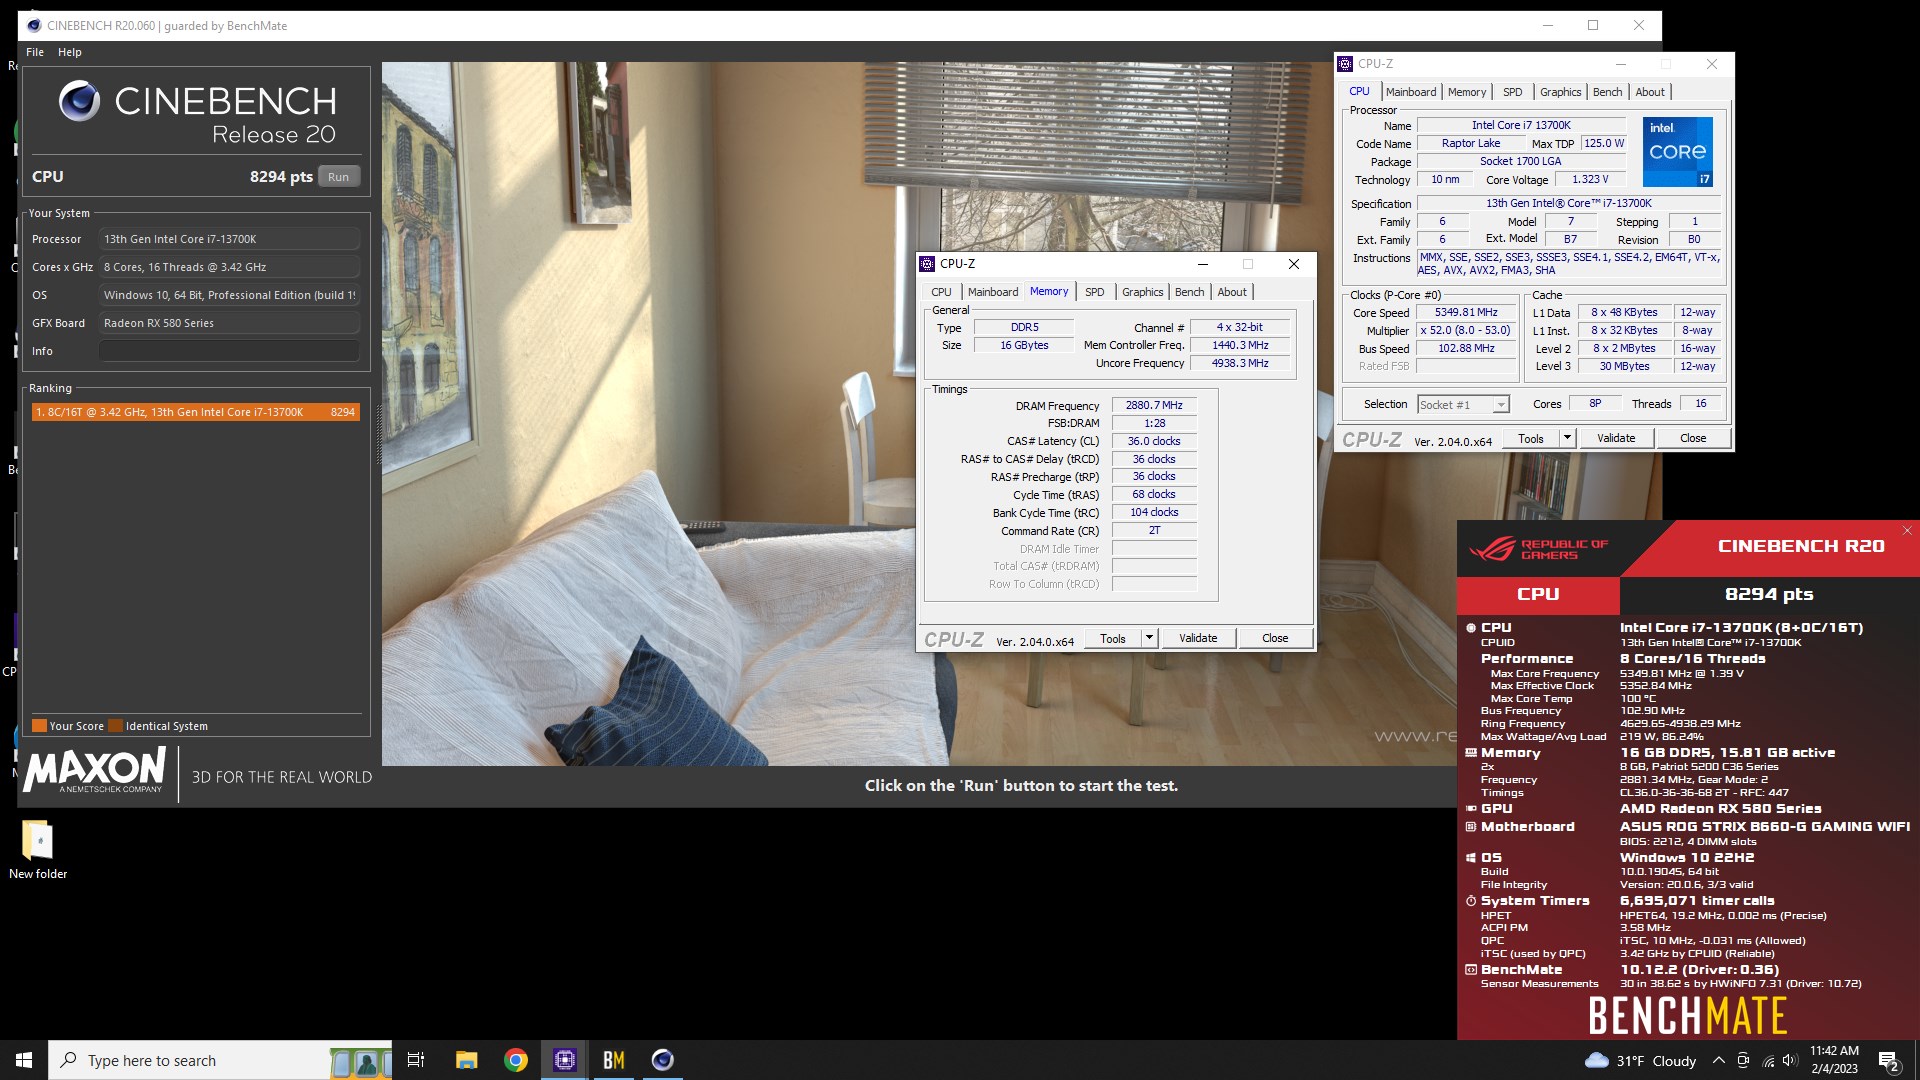Open Memory tab in CPU-Z CPU window

pos(1467,92)
